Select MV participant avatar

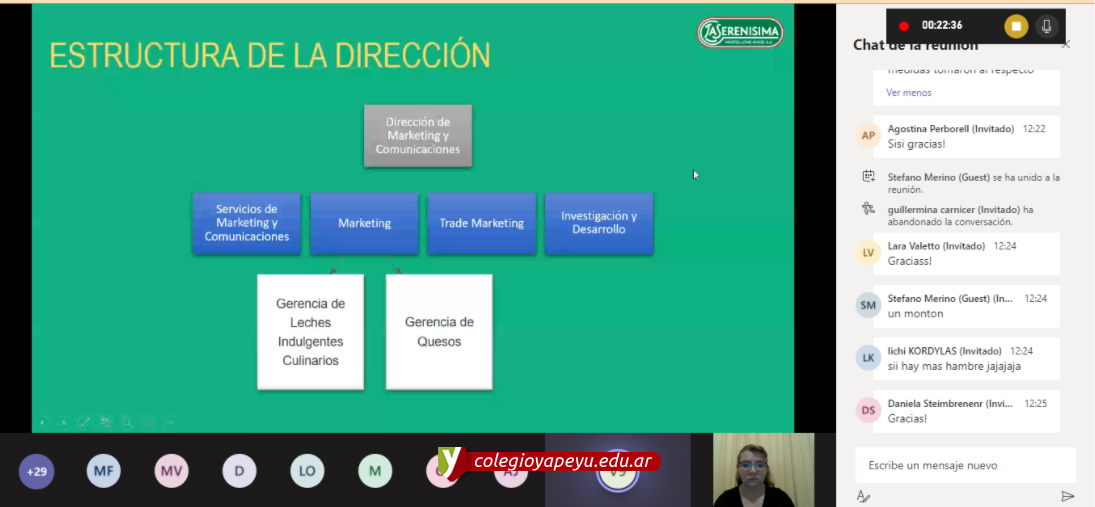coord(172,471)
